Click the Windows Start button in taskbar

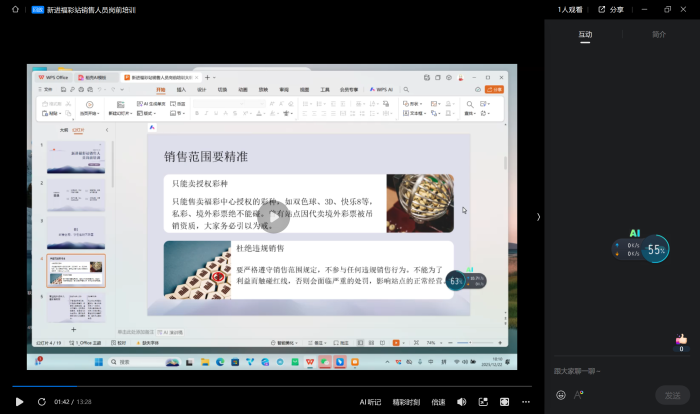99,362
